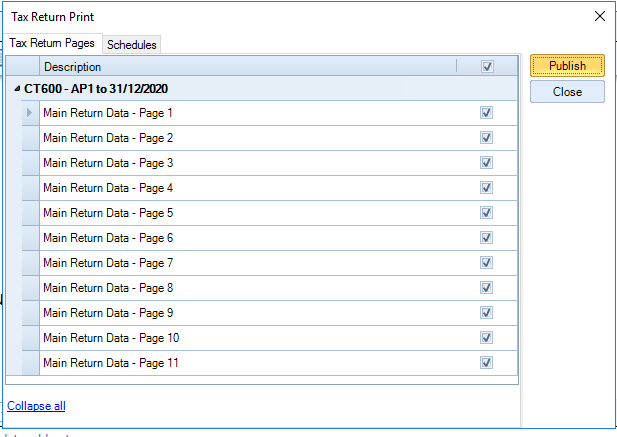This screenshot has width=617, height=437.
Task: Click the Publish button
Action: pos(567,66)
